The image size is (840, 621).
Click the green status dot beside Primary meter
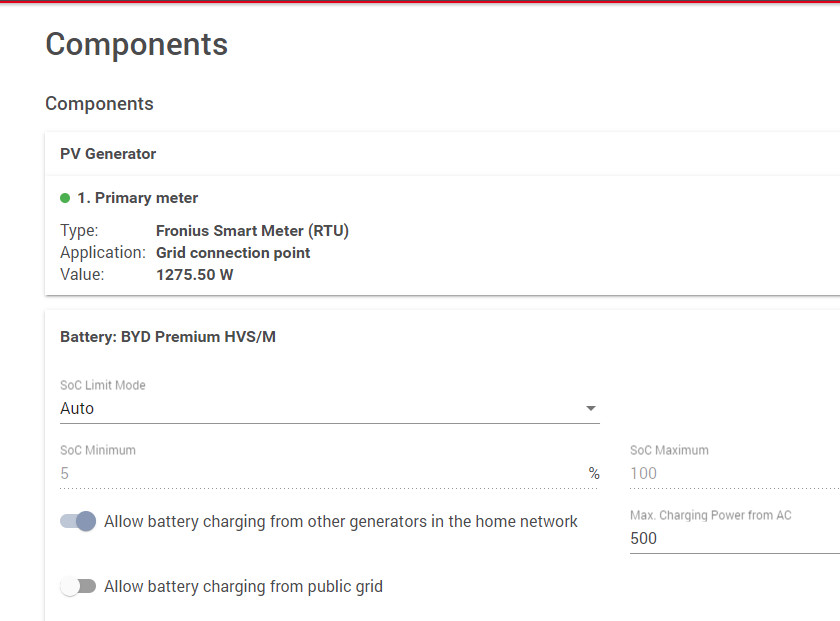[x=65, y=198]
